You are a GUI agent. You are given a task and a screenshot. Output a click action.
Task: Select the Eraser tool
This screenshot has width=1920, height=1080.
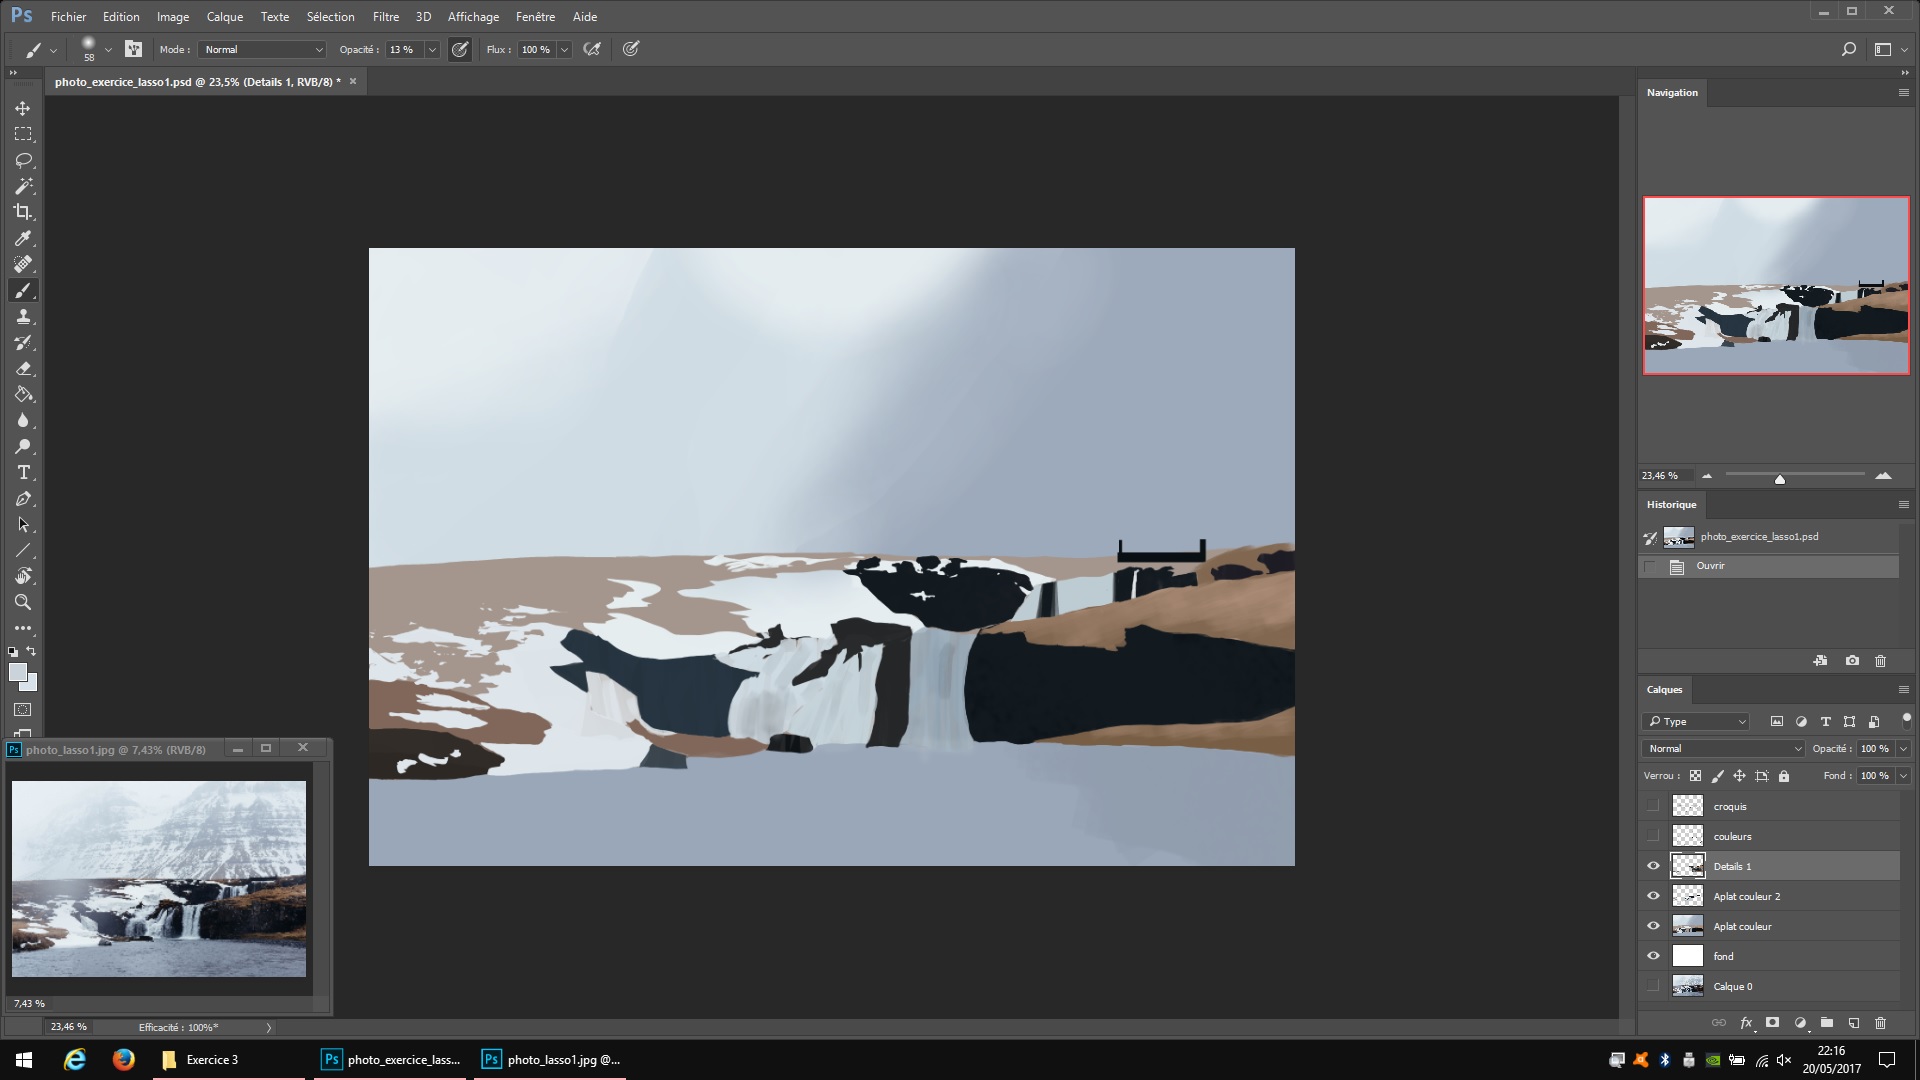click(x=23, y=368)
